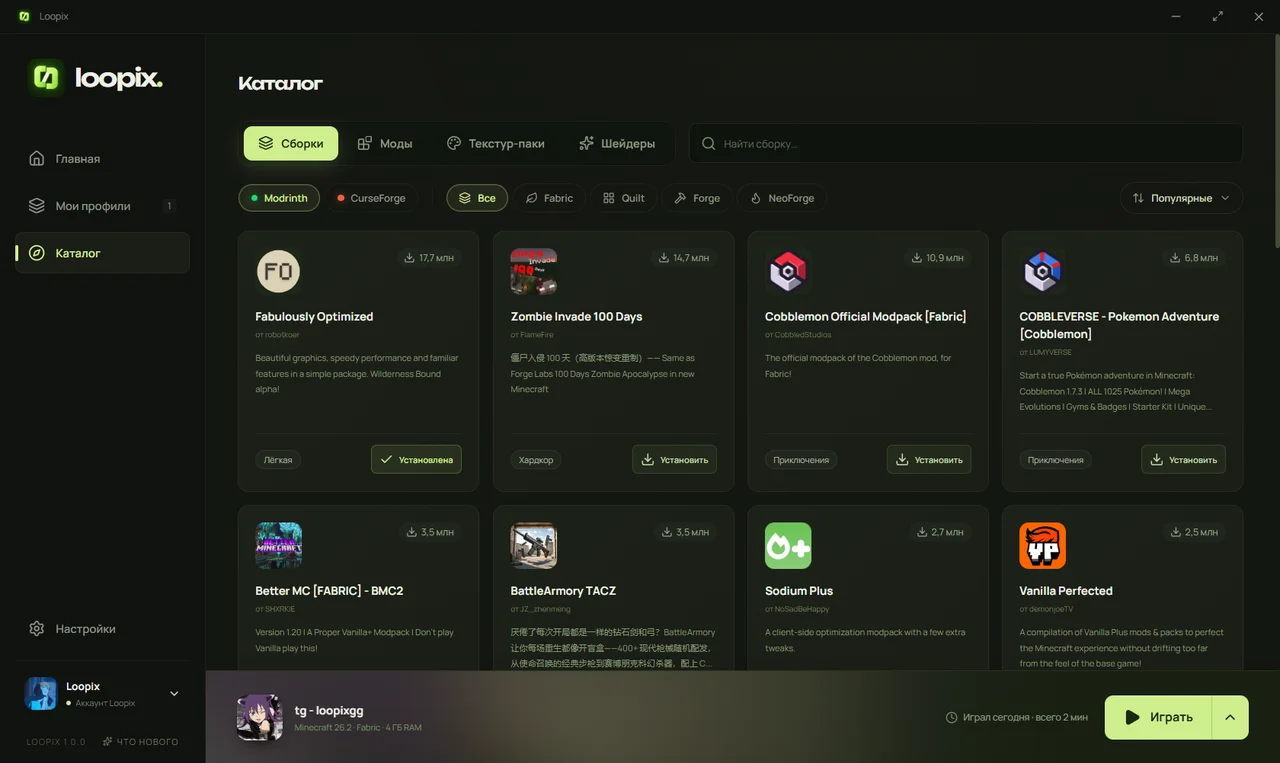Switch to the Шейдеры tab
The height and width of the screenshot is (763, 1280).
pyautogui.click(x=617, y=143)
